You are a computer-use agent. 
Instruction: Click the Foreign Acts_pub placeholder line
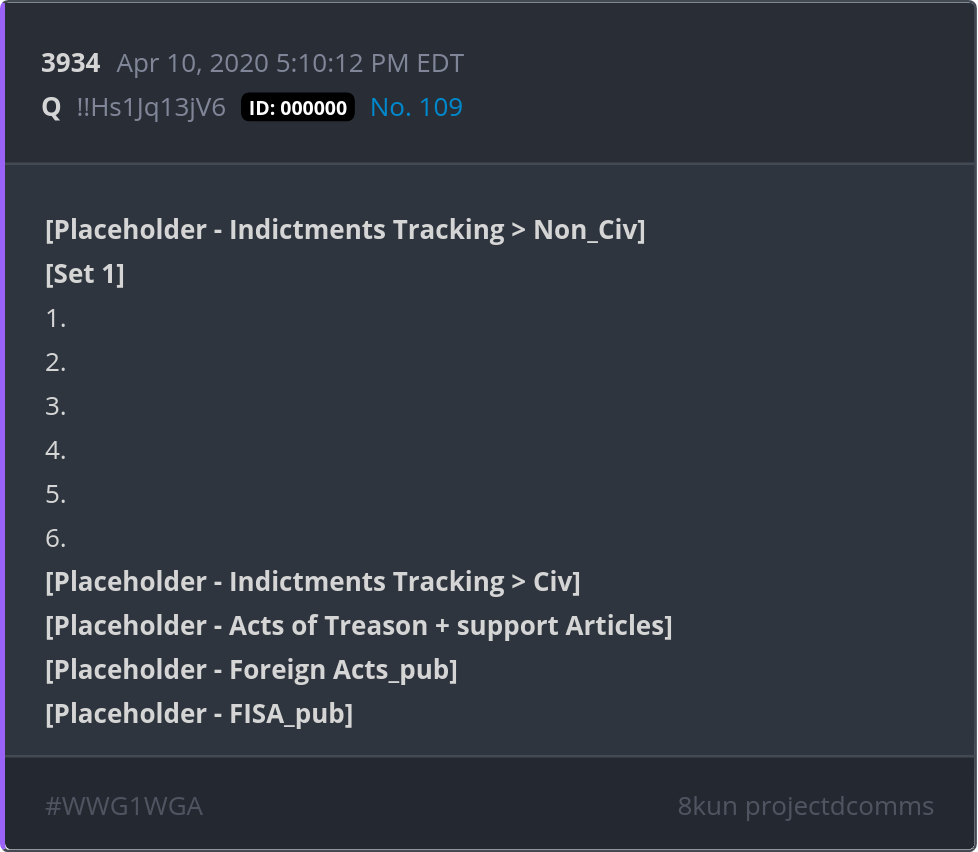click(x=251, y=670)
